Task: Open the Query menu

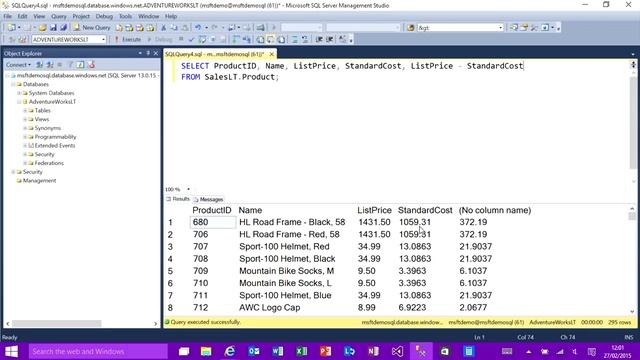Action: [x=59, y=16]
